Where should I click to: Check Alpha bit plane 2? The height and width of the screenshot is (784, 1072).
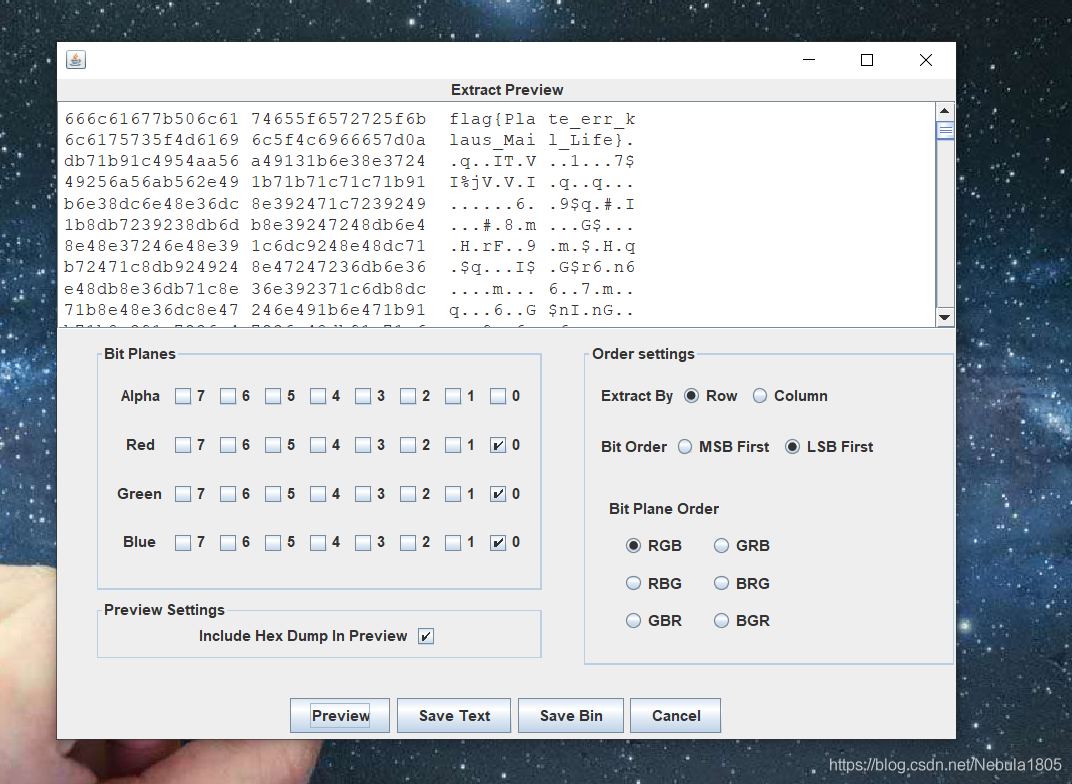[x=408, y=396]
